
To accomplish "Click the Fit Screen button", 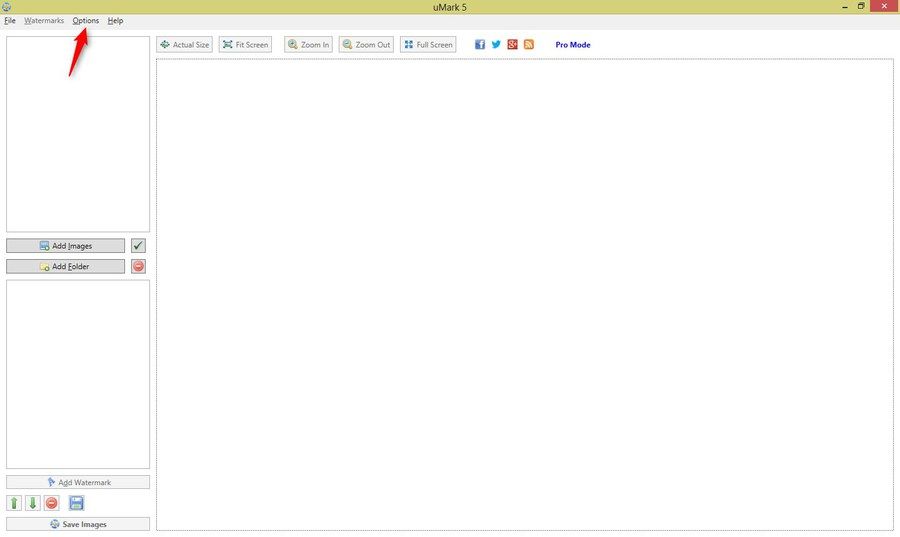I will click(245, 45).
